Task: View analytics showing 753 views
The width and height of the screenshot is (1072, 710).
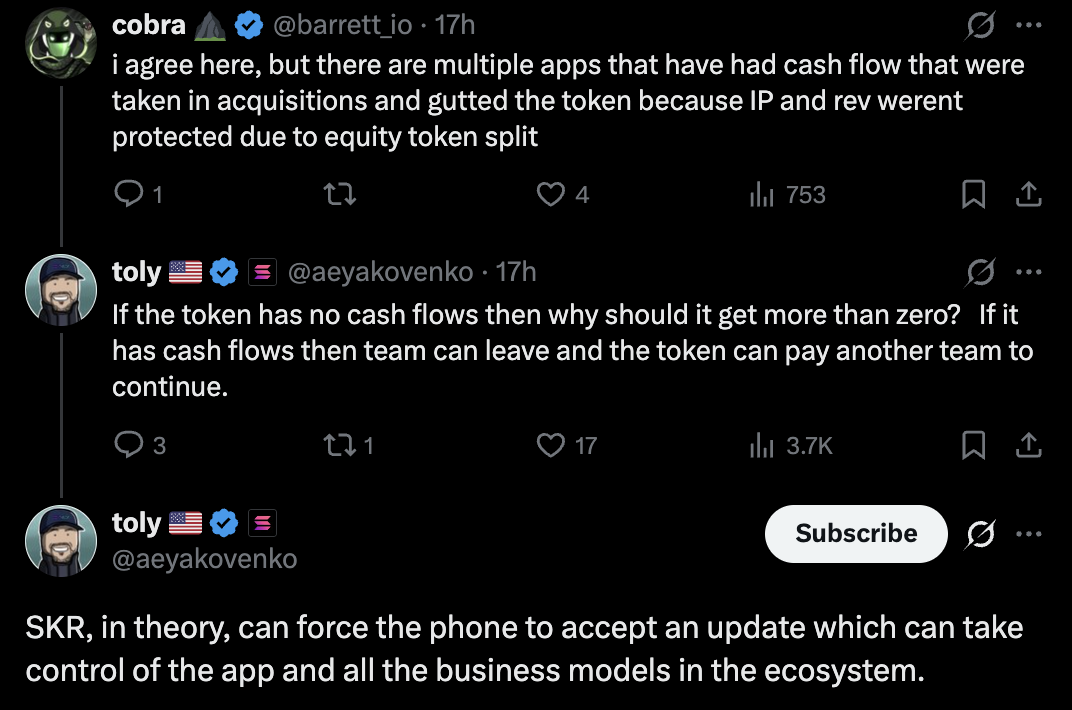Action: pyautogui.click(x=761, y=194)
